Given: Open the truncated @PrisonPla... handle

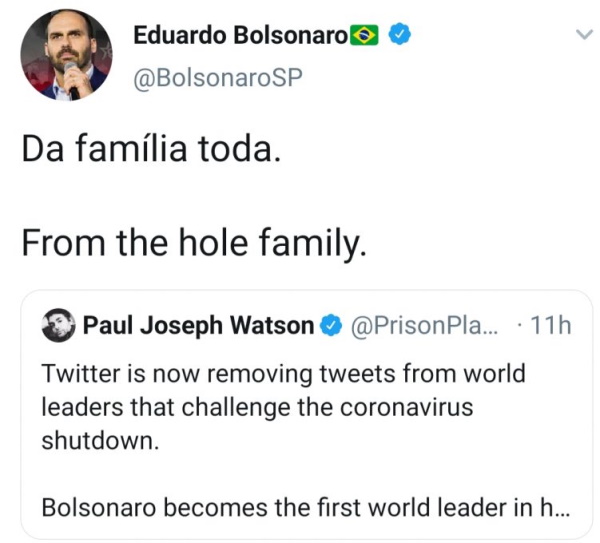Looking at the screenshot, I should pyautogui.click(x=420, y=325).
